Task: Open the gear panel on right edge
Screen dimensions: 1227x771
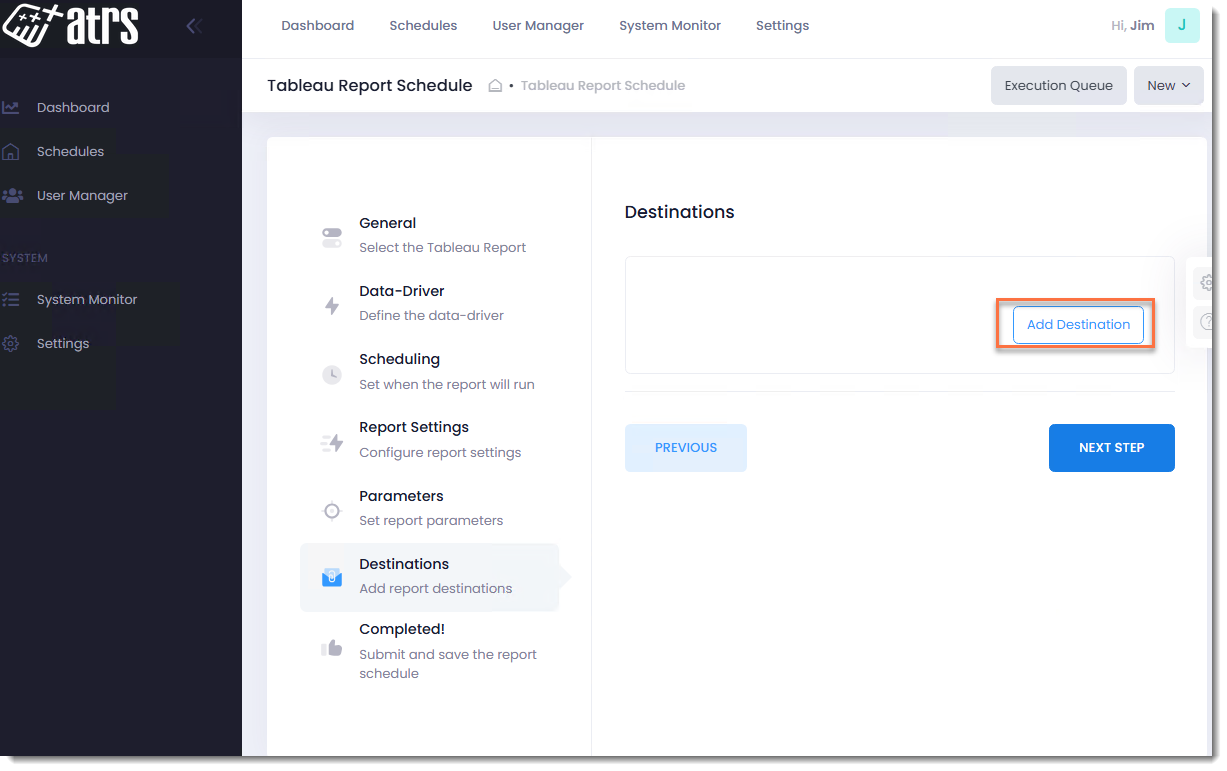Action: click(x=1207, y=283)
